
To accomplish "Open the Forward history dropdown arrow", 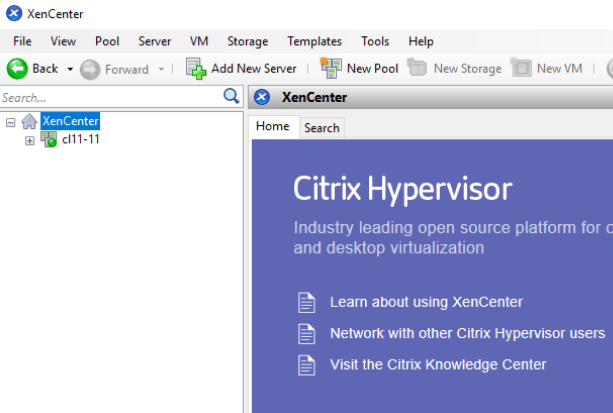I will [161, 69].
